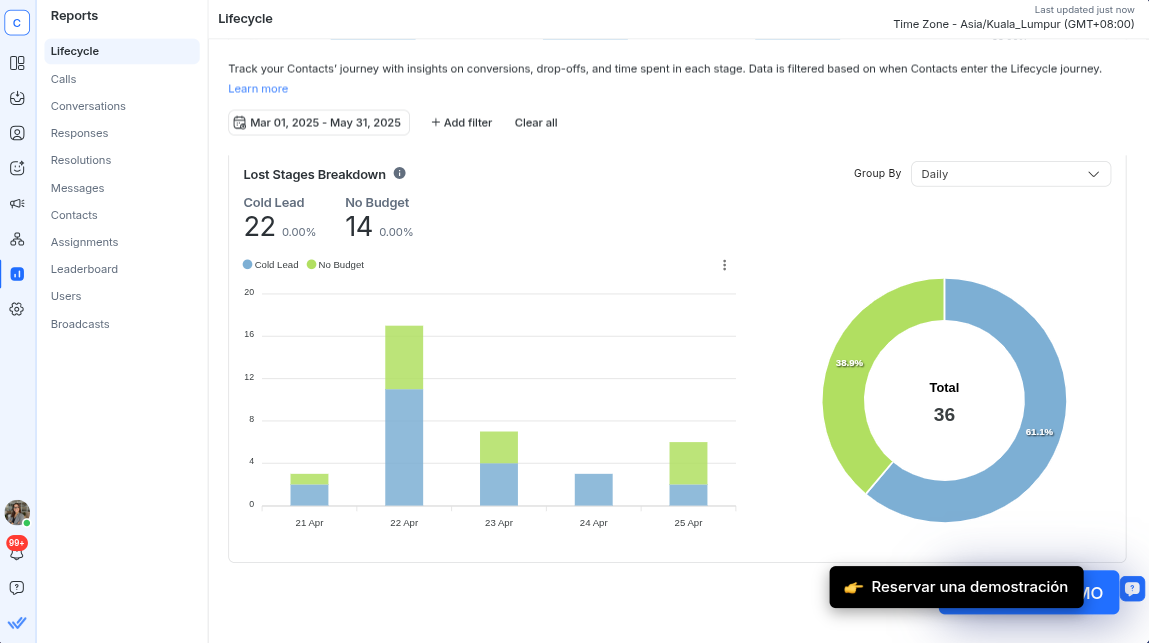Open the chart three-dot options menu
The width and height of the screenshot is (1149, 643).
point(724,265)
